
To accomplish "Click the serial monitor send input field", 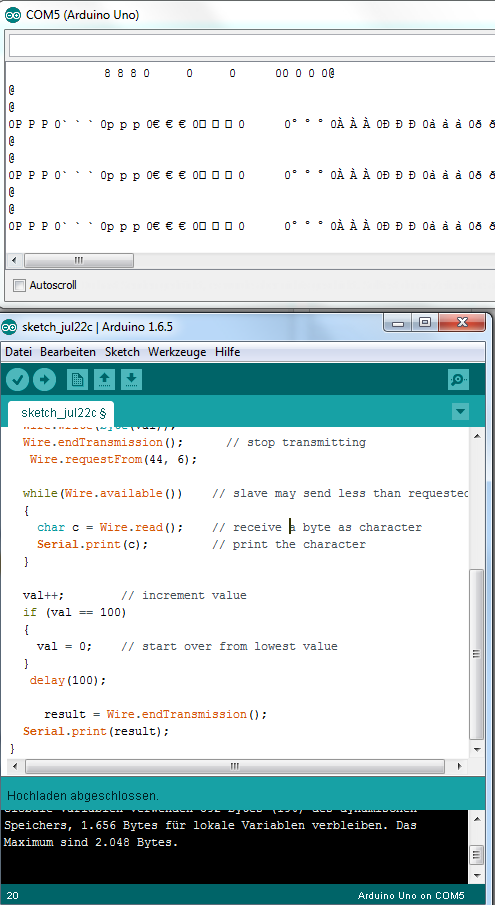I will (x=252, y=46).
